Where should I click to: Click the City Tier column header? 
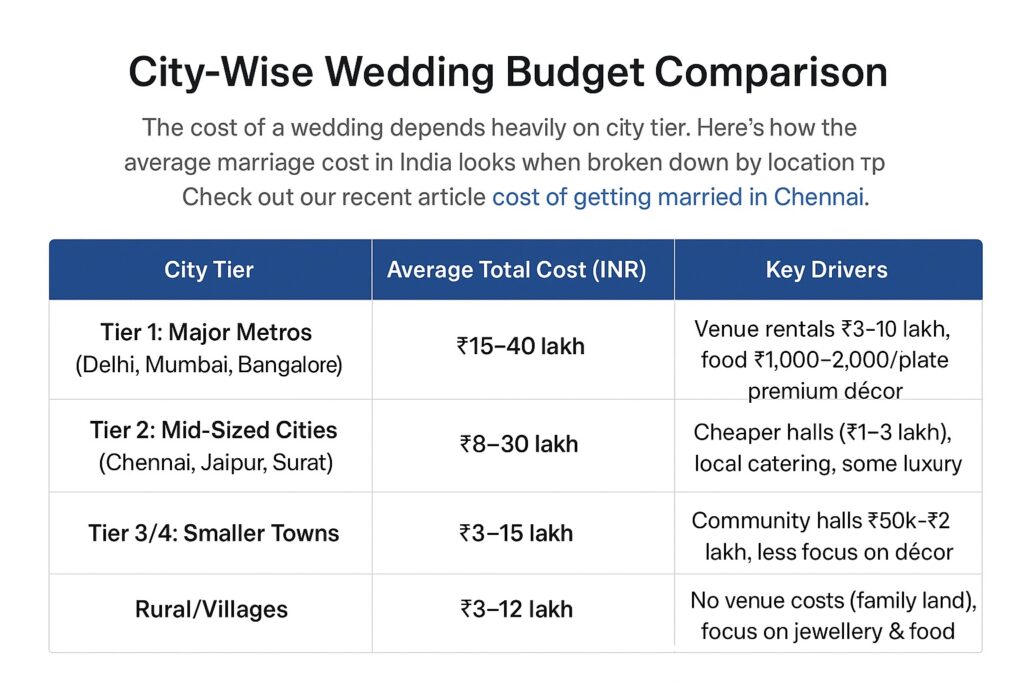209,270
